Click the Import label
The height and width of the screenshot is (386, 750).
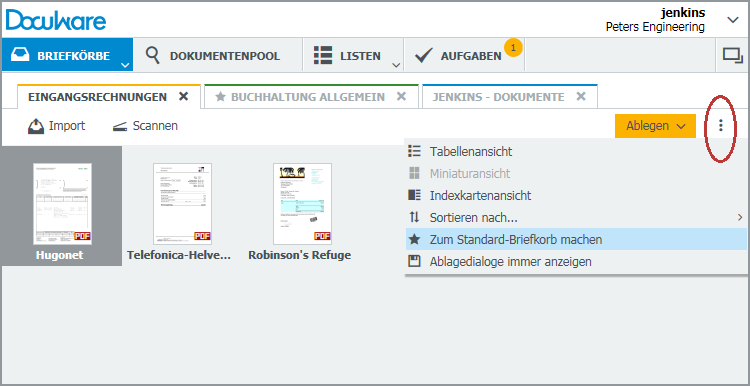pos(67,126)
